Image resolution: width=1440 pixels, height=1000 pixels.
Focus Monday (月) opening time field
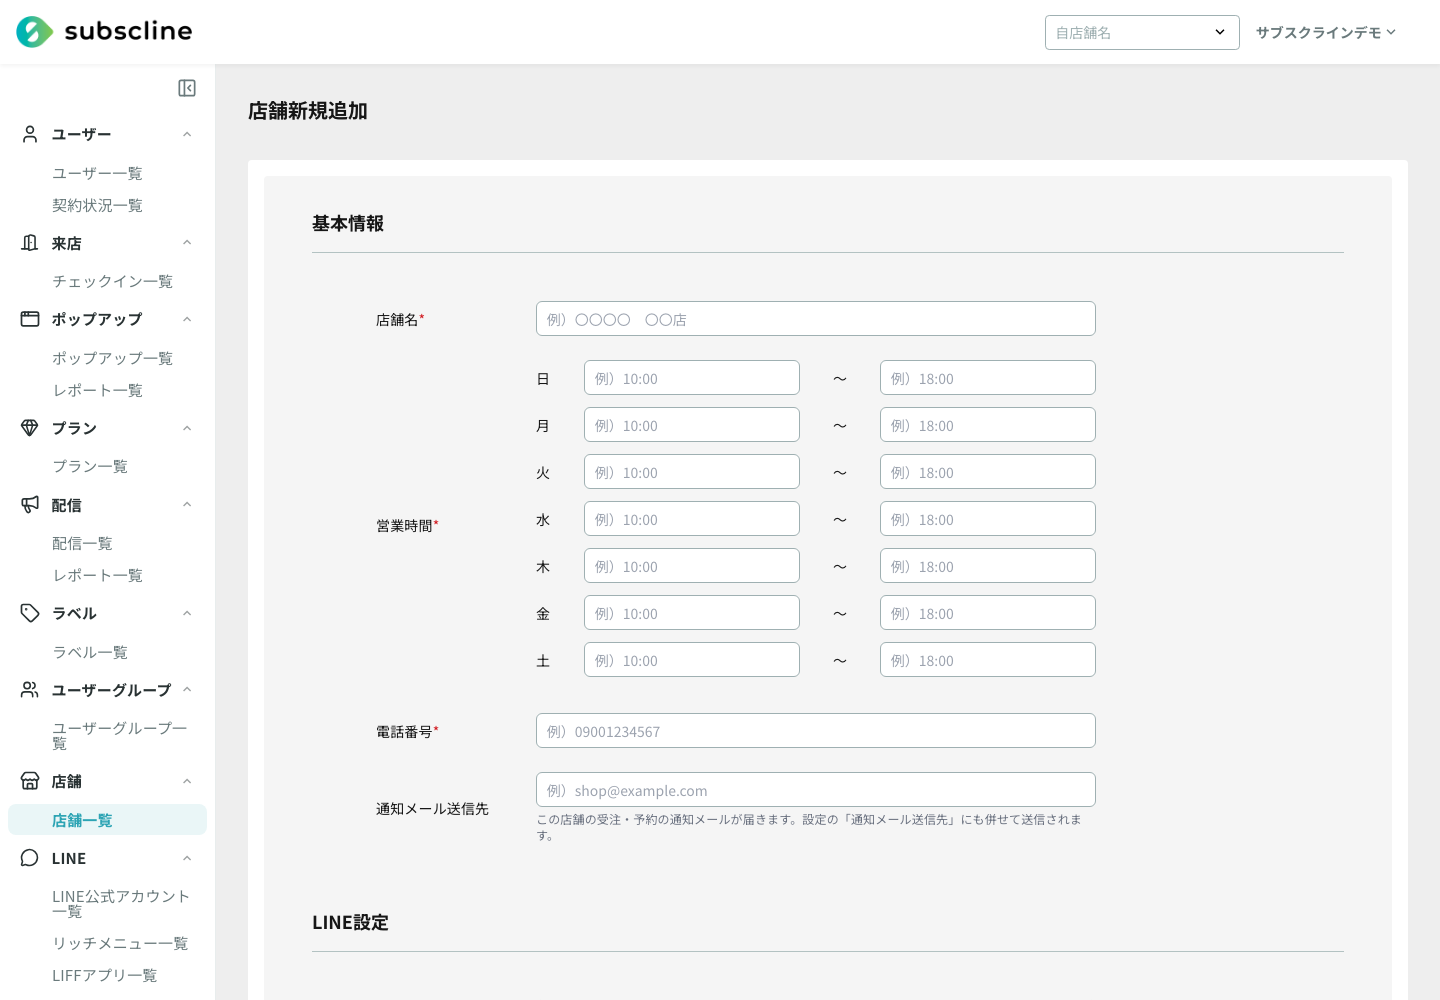point(692,425)
